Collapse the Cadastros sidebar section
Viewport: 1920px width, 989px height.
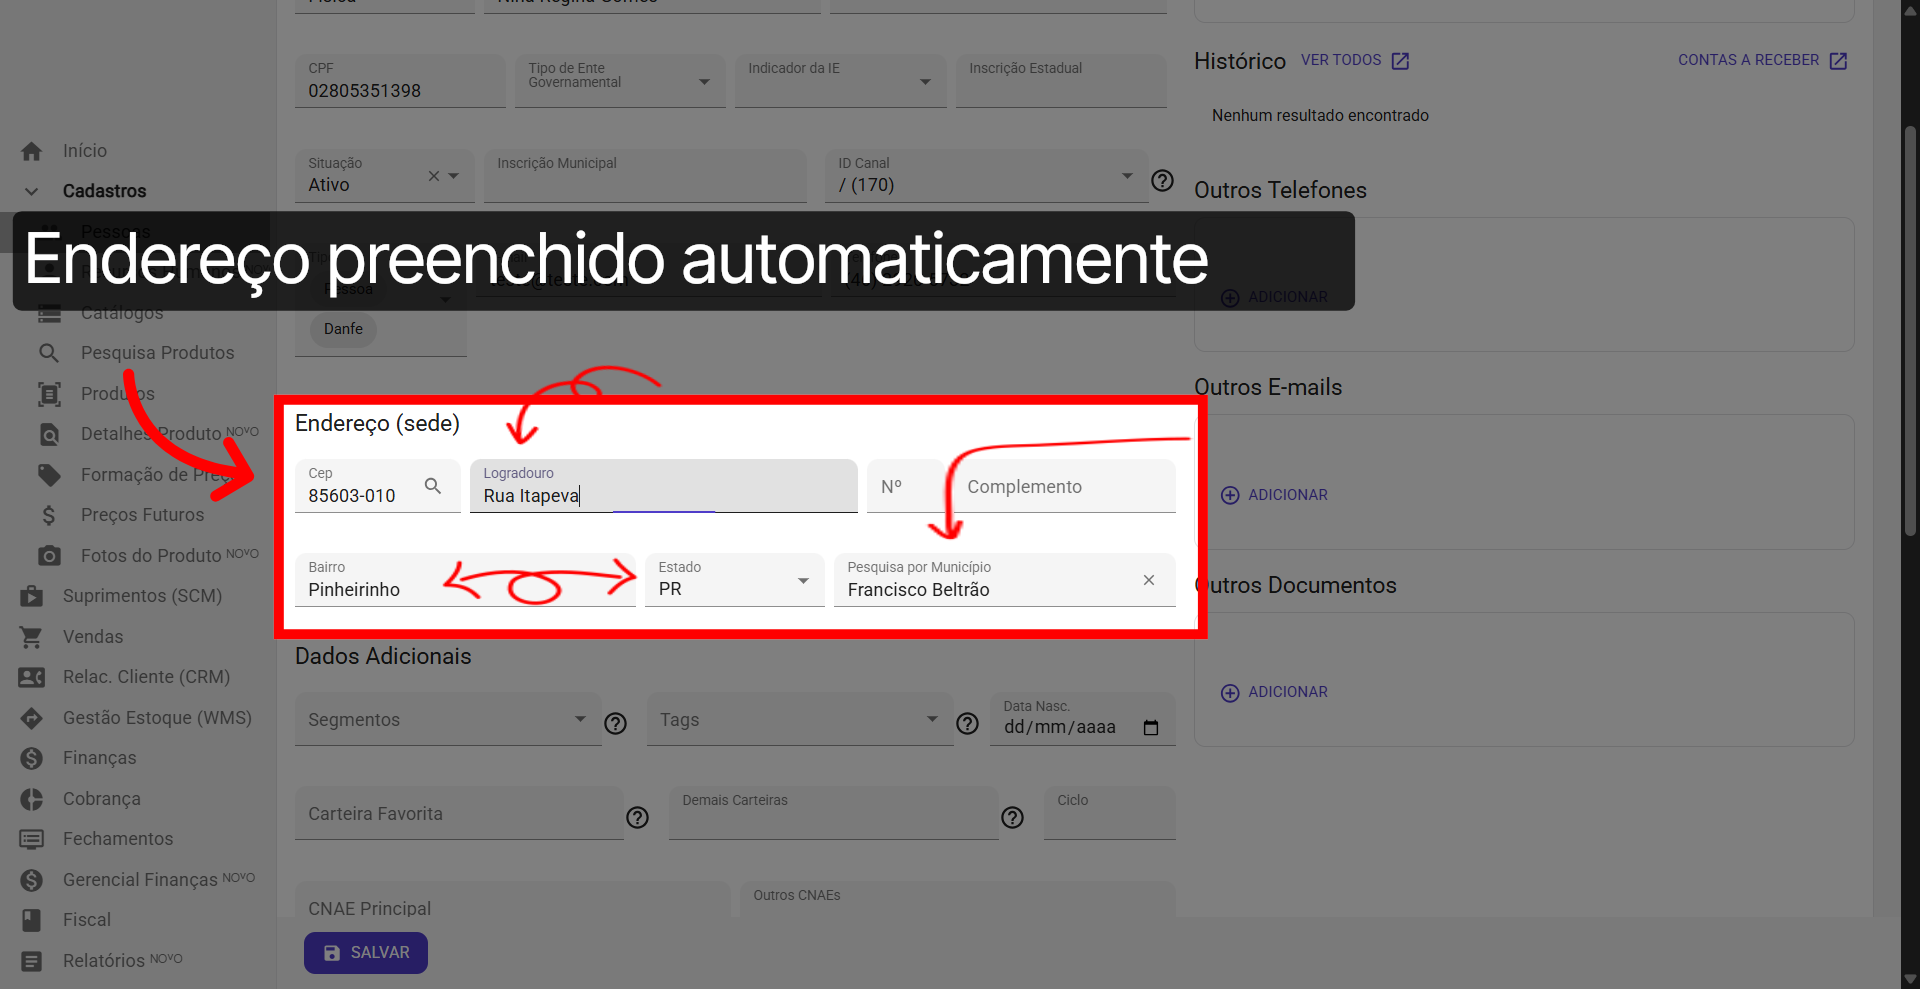click(x=31, y=191)
